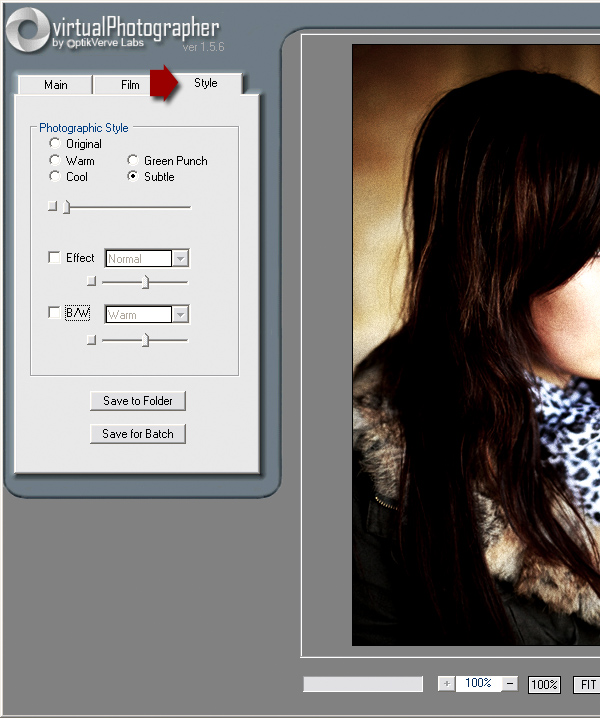Click reset square beside Effect slider

coord(92,281)
